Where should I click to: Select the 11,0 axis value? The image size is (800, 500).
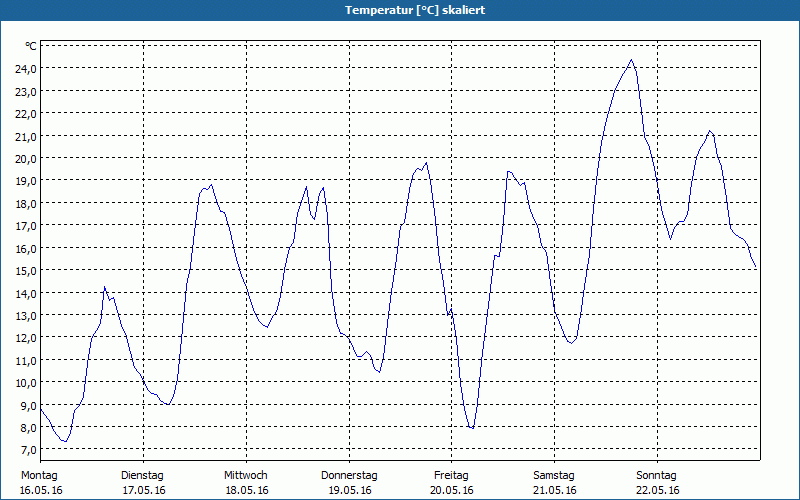click(26, 360)
